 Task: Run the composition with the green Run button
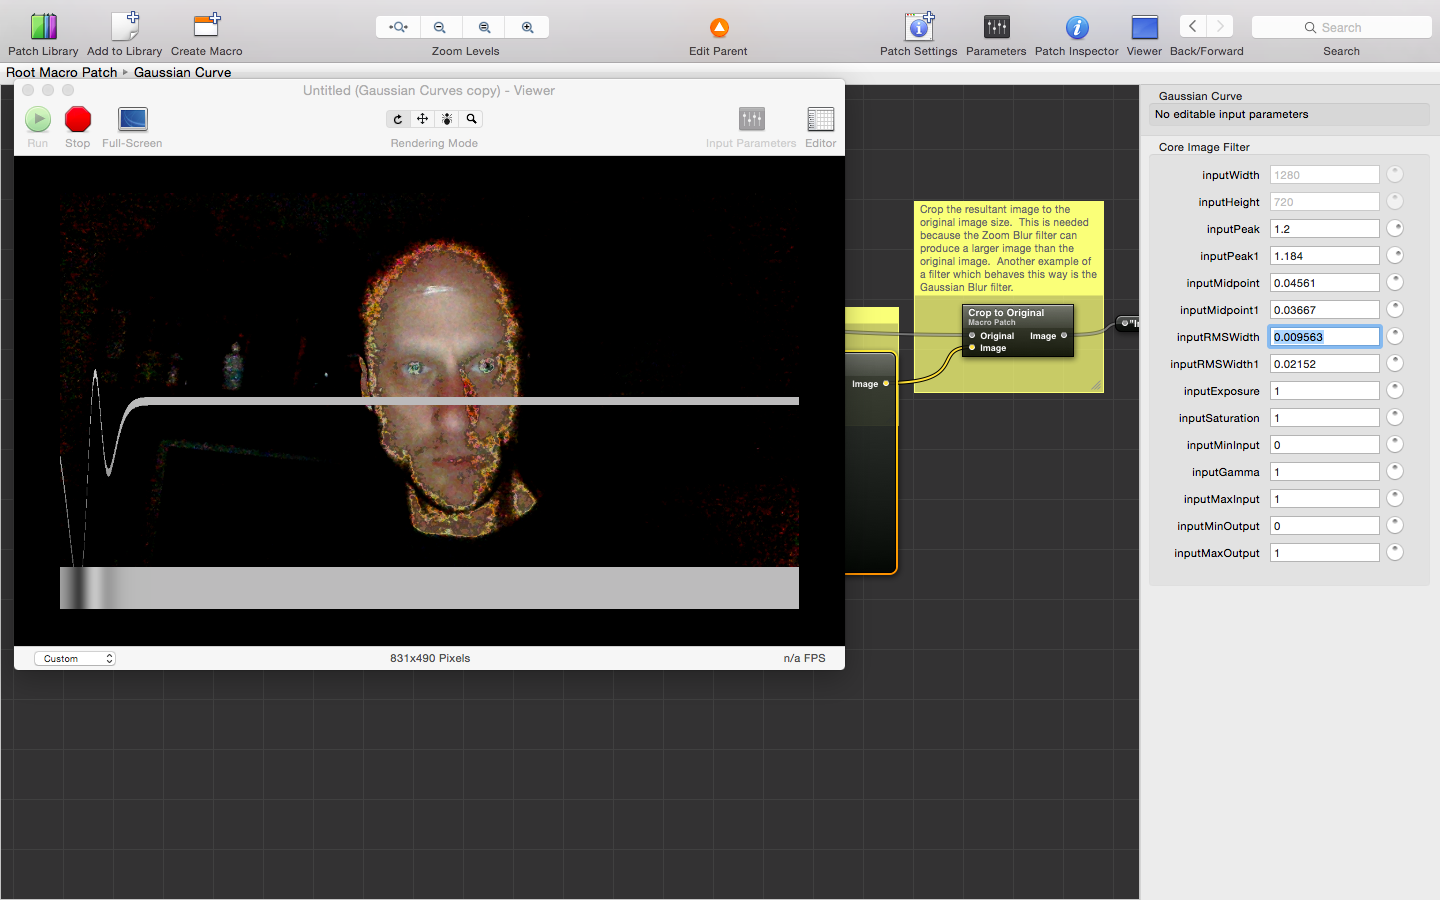pyautogui.click(x=38, y=120)
